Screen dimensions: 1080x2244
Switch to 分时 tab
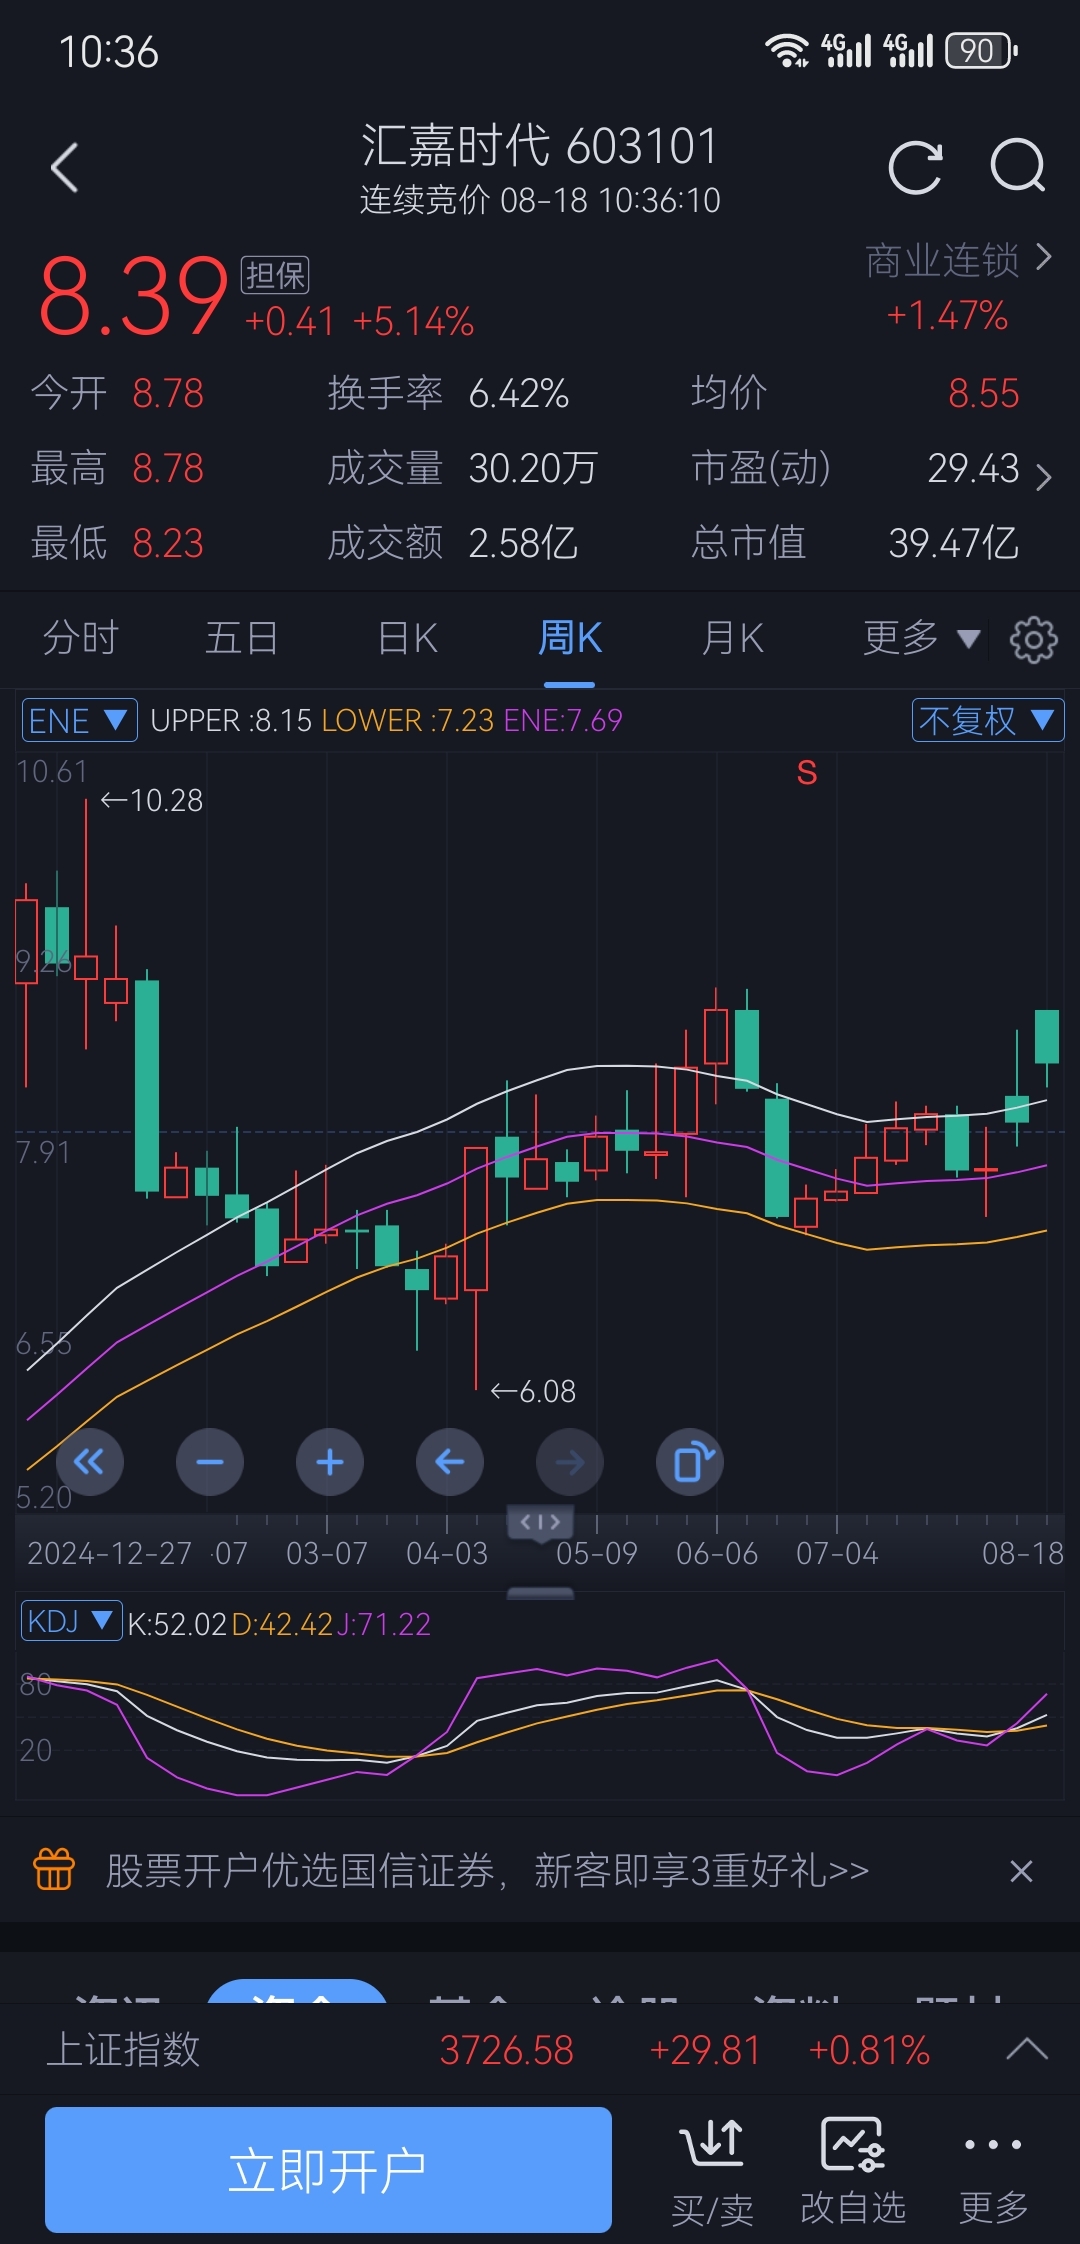tap(80, 638)
